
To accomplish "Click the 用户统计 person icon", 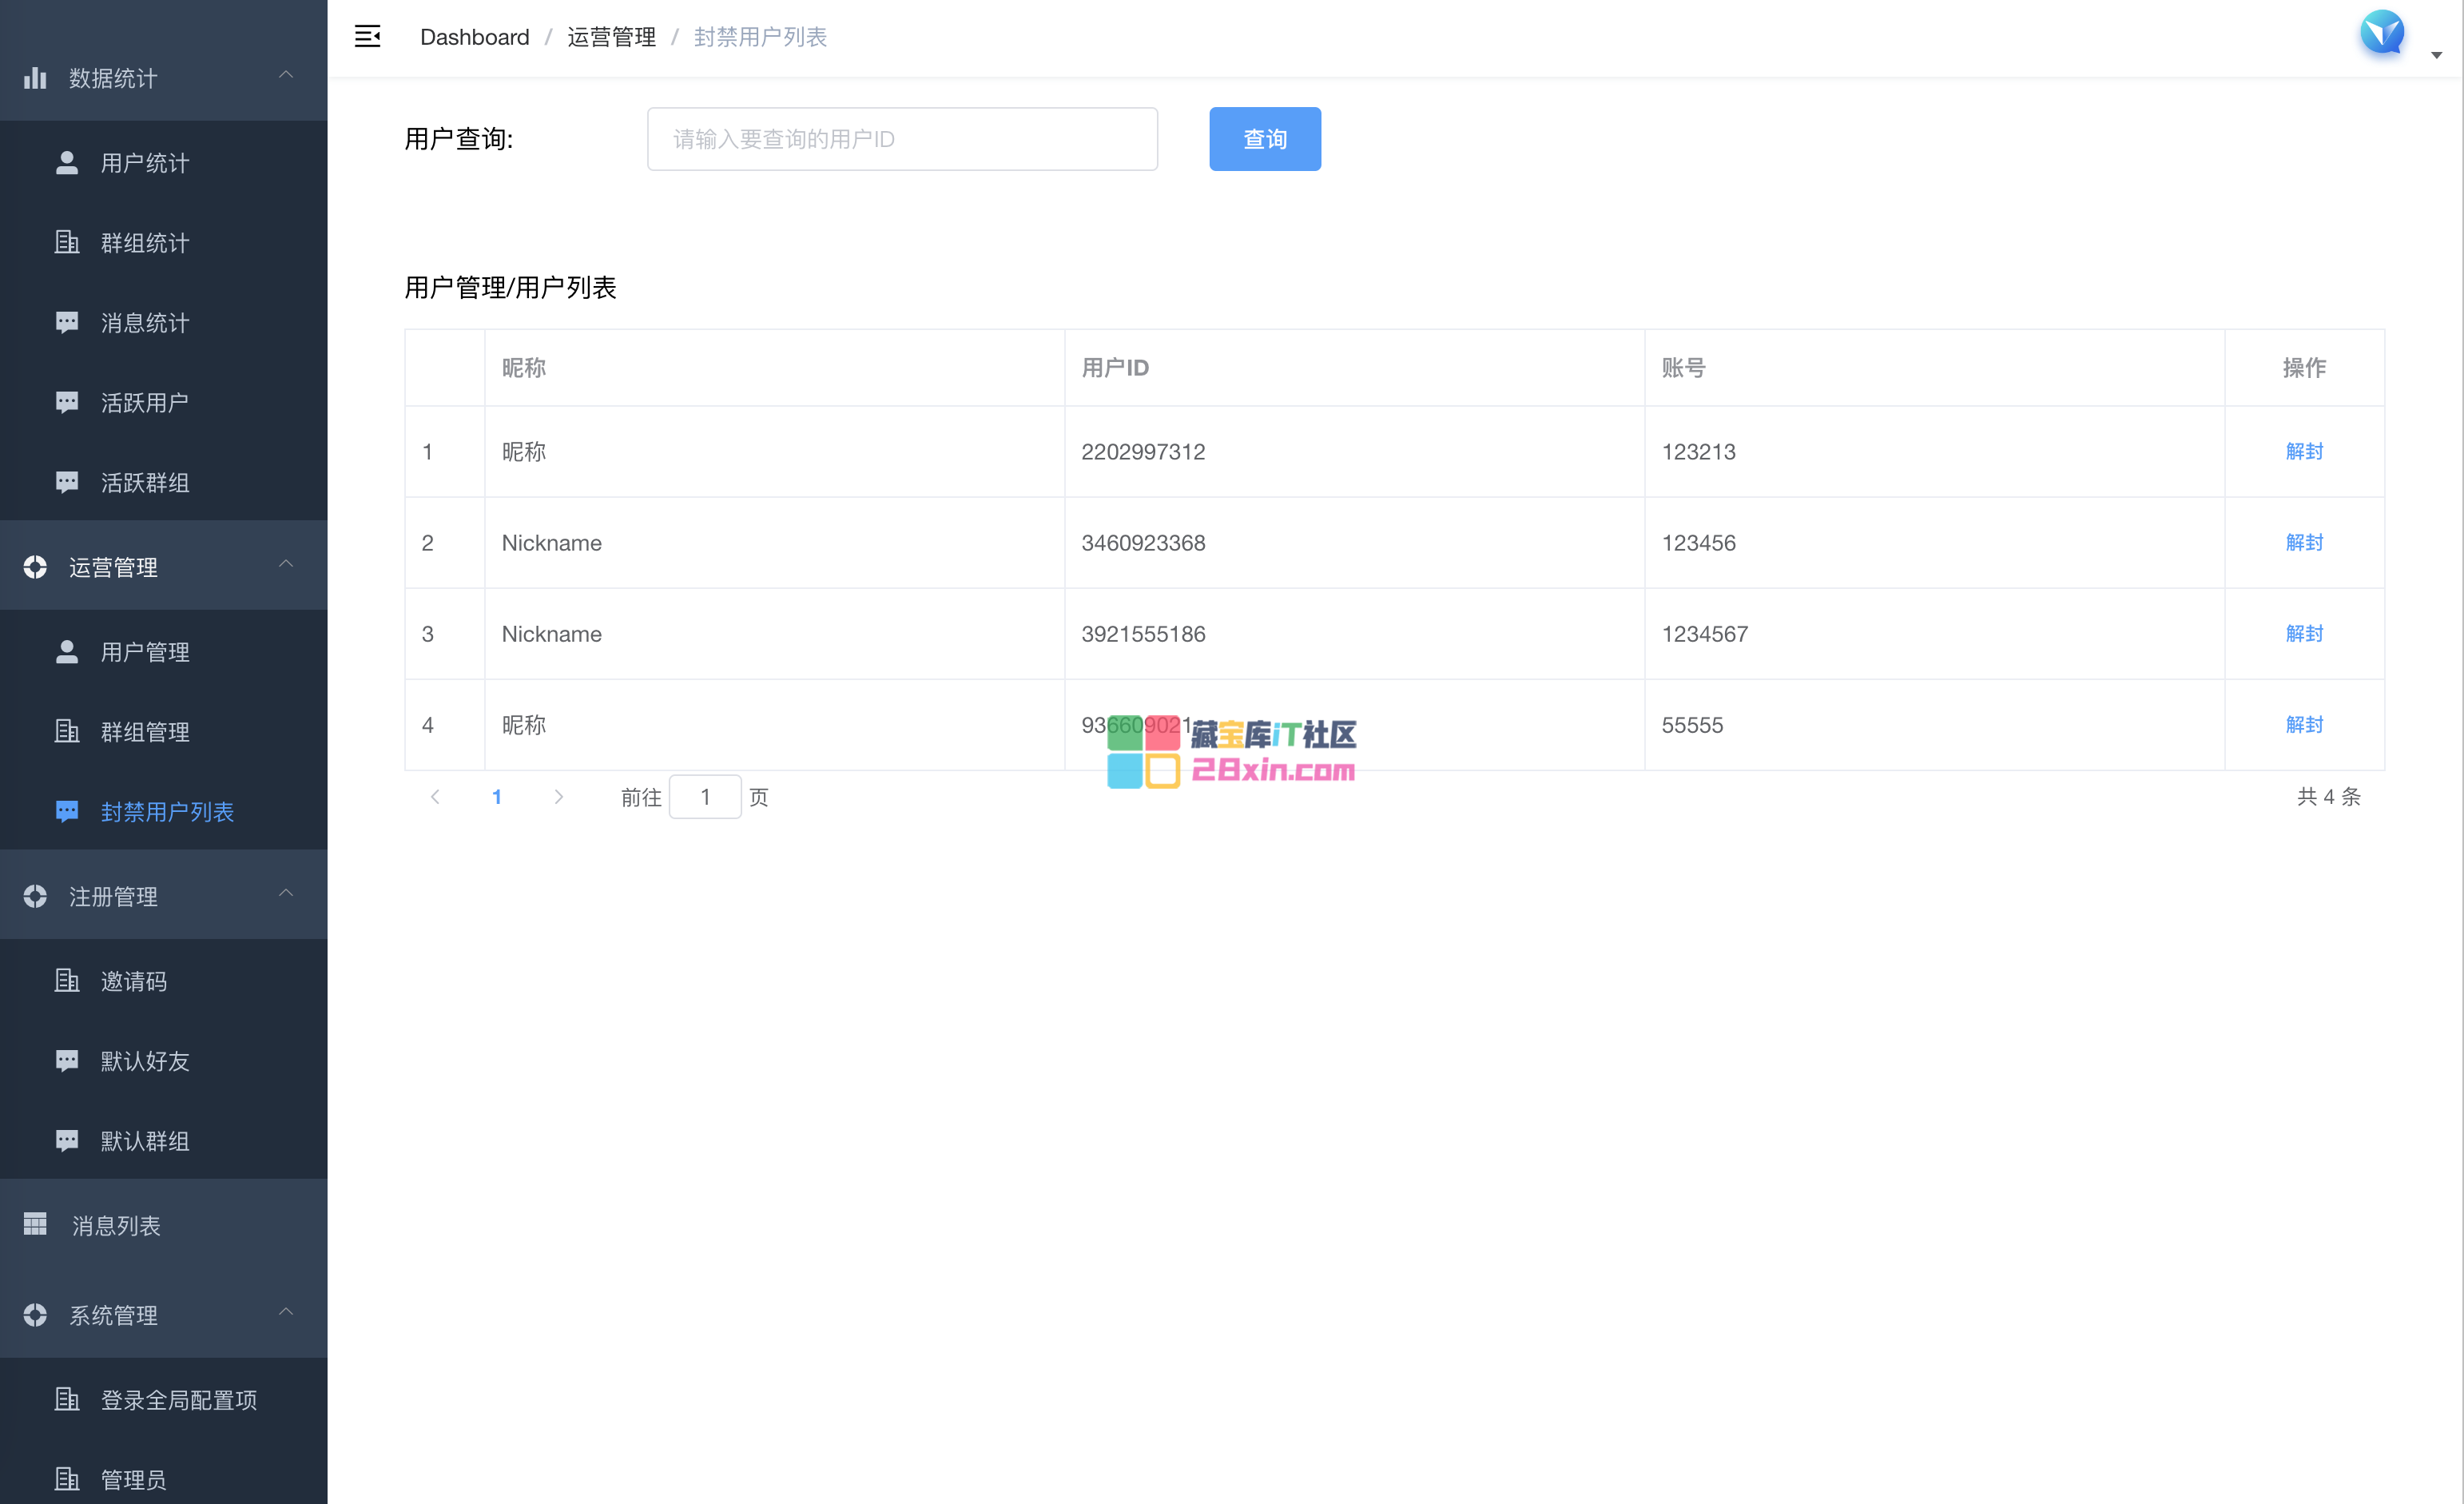I will click(x=67, y=163).
